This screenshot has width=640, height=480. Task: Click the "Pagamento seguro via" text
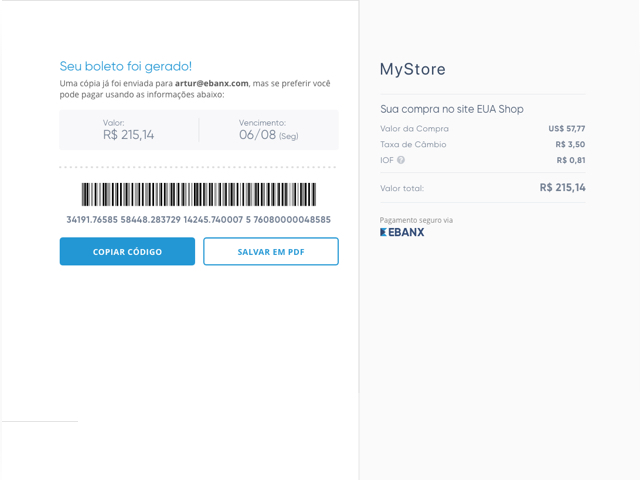[416, 220]
